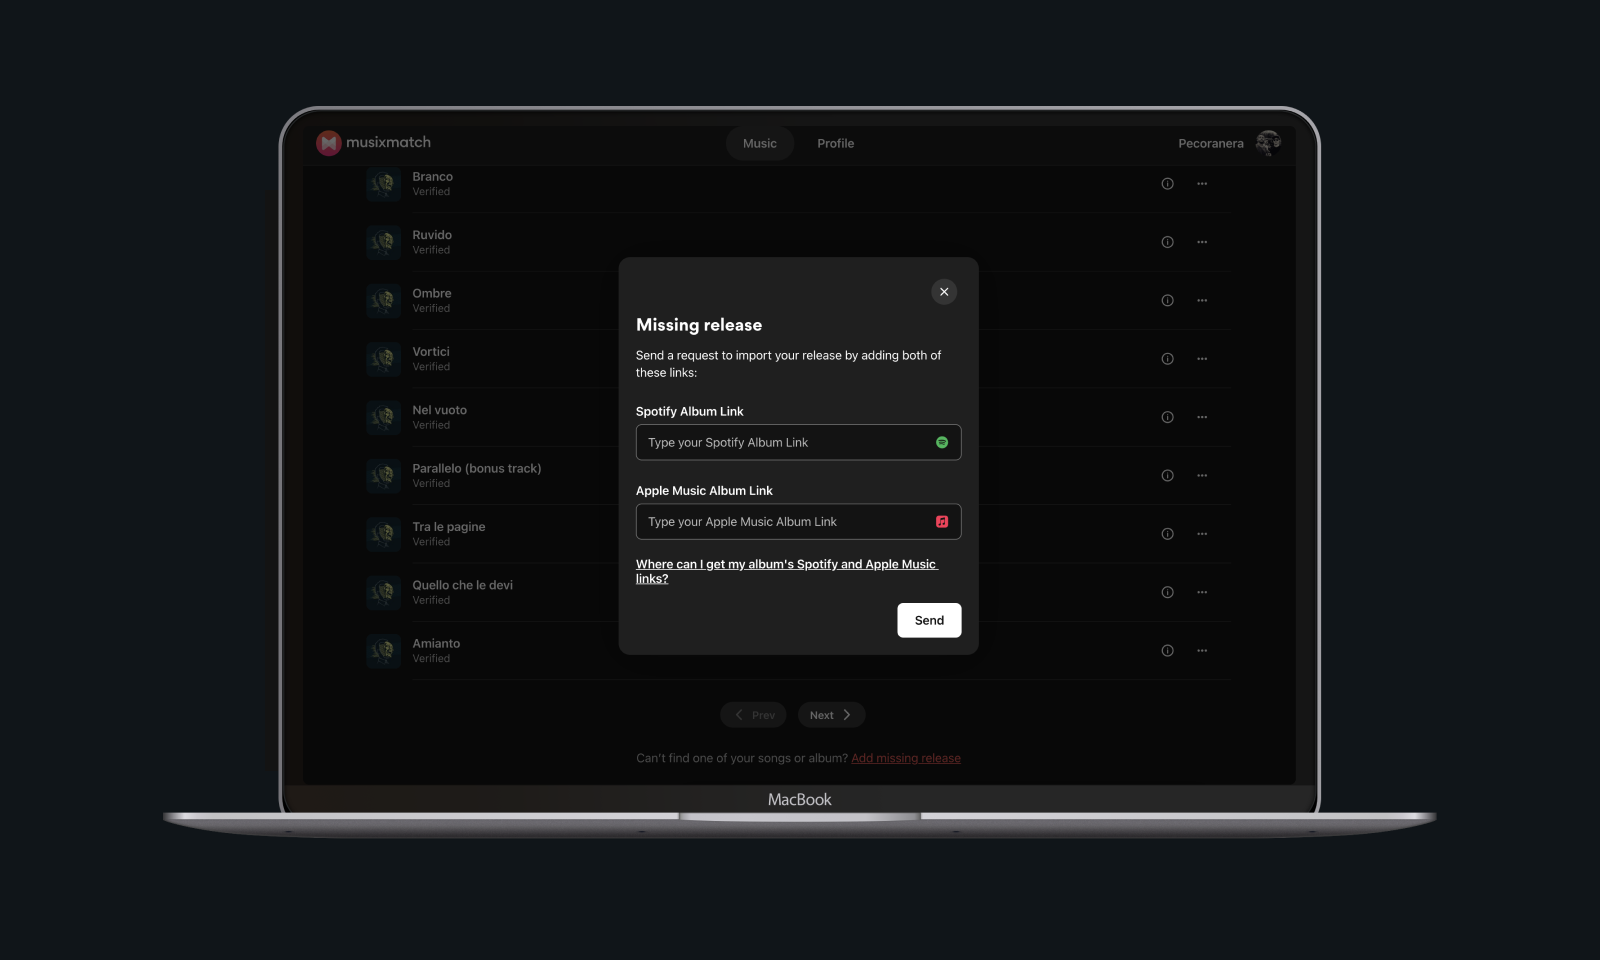This screenshot has height=960, width=1600.
Task: Open the Branco album thumbnail
Action: click(383, 184)
